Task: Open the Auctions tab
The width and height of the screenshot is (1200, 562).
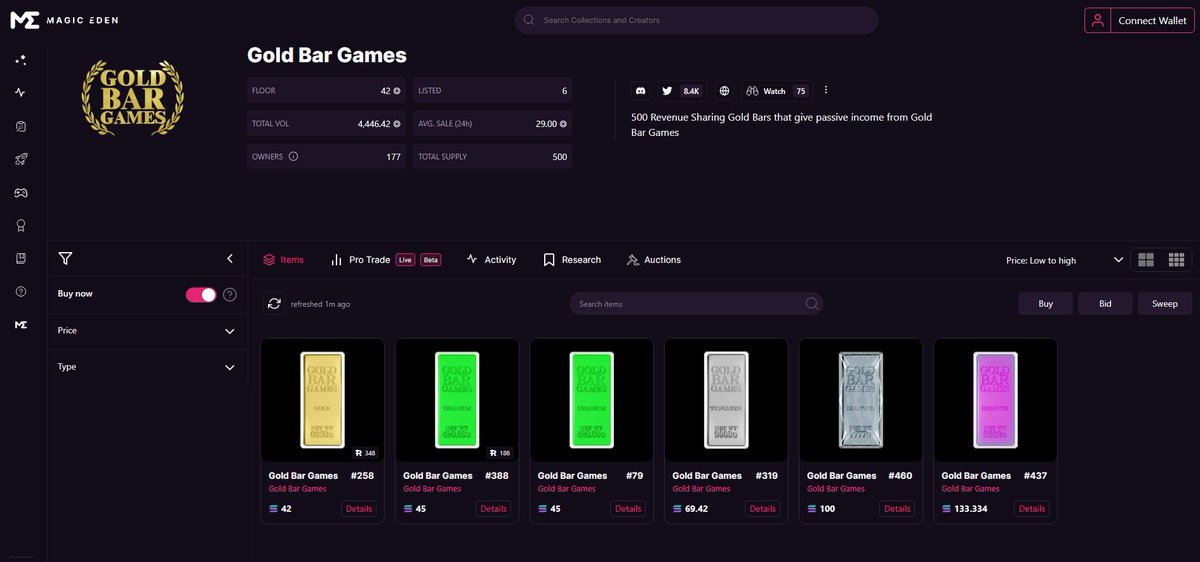Action: coord(654,260)
